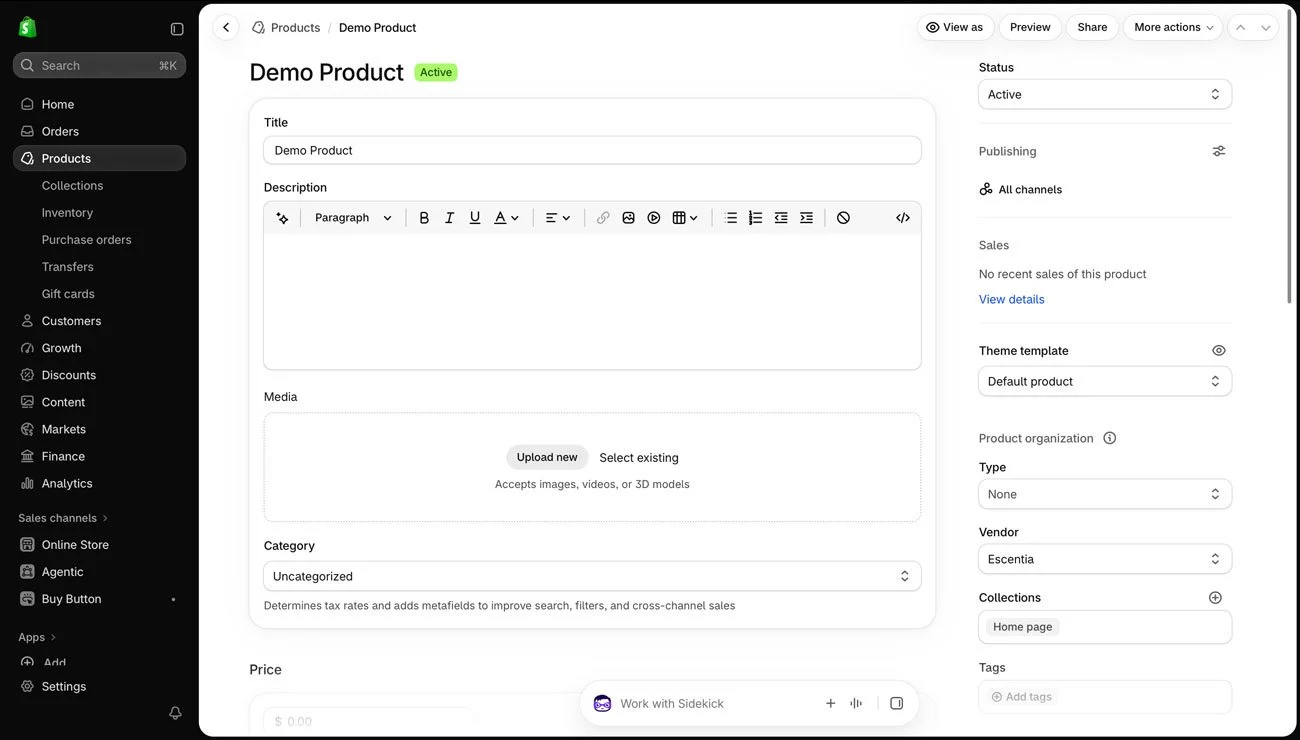Click the Add tags field

coord(1105,697)
